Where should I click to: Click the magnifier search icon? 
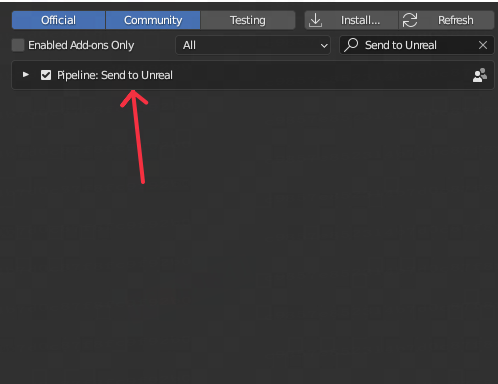[351, 45]
